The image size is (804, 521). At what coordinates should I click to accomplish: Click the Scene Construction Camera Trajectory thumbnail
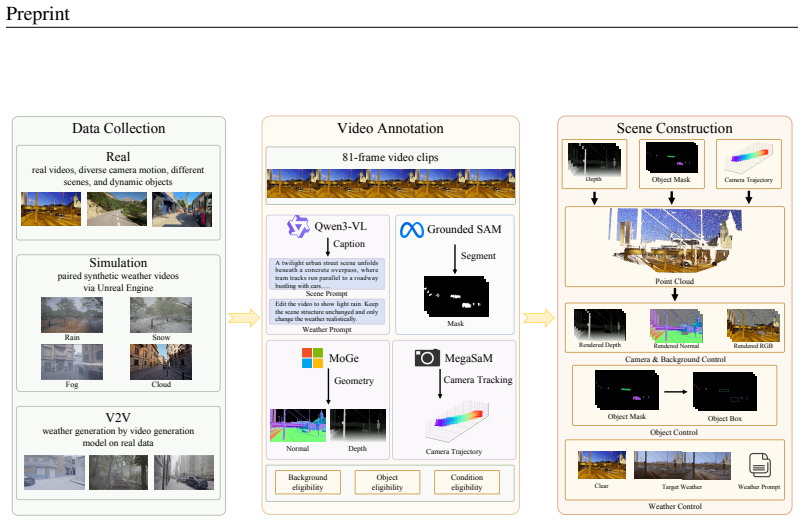click(749, 158)
